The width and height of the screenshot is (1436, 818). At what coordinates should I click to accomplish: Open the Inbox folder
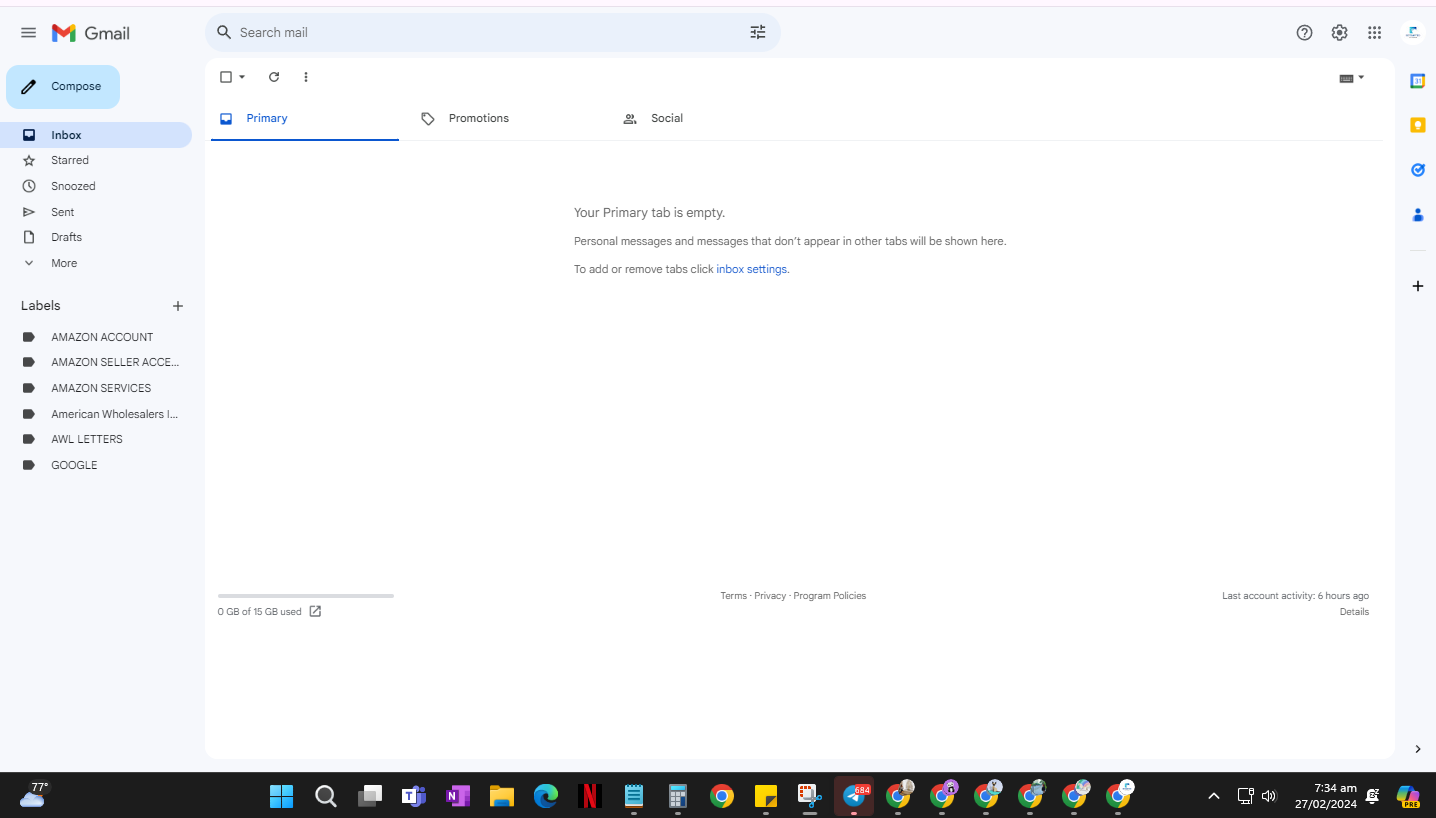(96, 135)
